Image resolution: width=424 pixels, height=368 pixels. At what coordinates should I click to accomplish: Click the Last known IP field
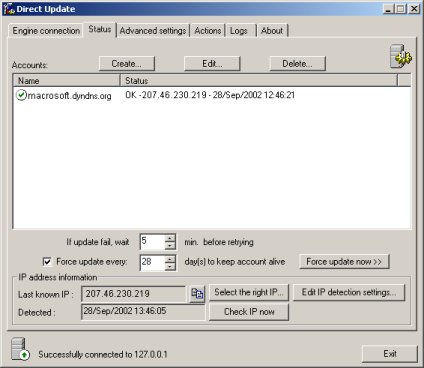click(x=134, y=294)
